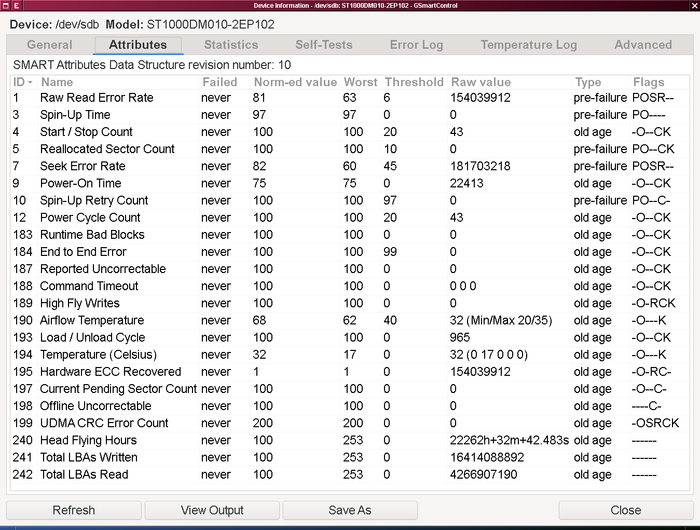Click the Flags column header
The image size is (700, 530).
[x=649, y=82]
